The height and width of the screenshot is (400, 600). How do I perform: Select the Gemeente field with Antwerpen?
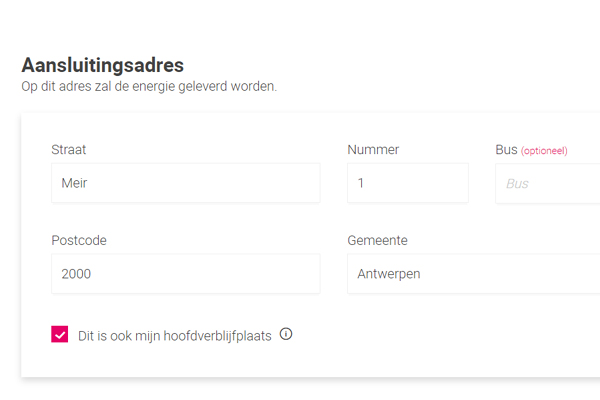pos(473,274)
